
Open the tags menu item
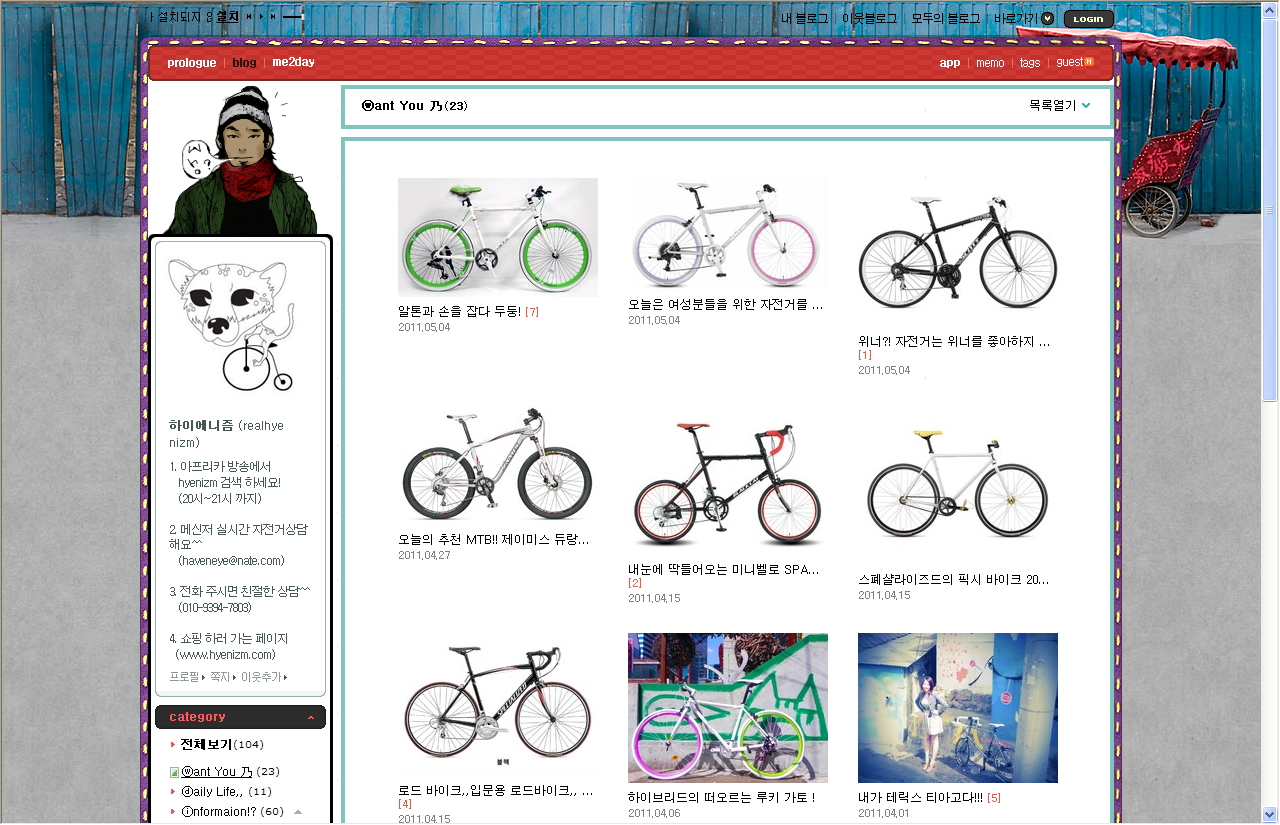(1030, 63)
